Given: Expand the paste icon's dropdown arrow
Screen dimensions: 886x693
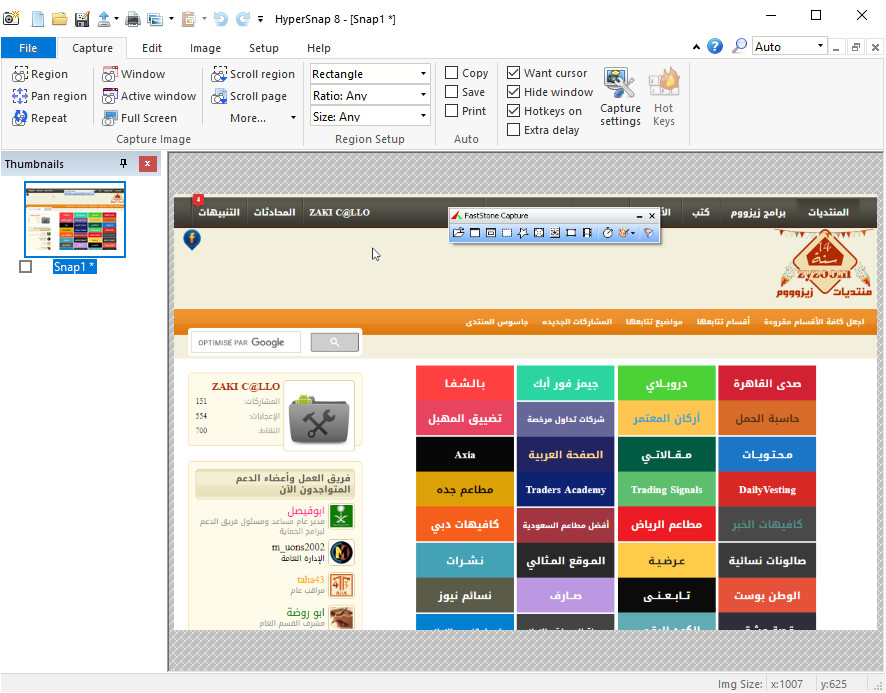Looking at the screenshot, I should [x=204, y=19].
